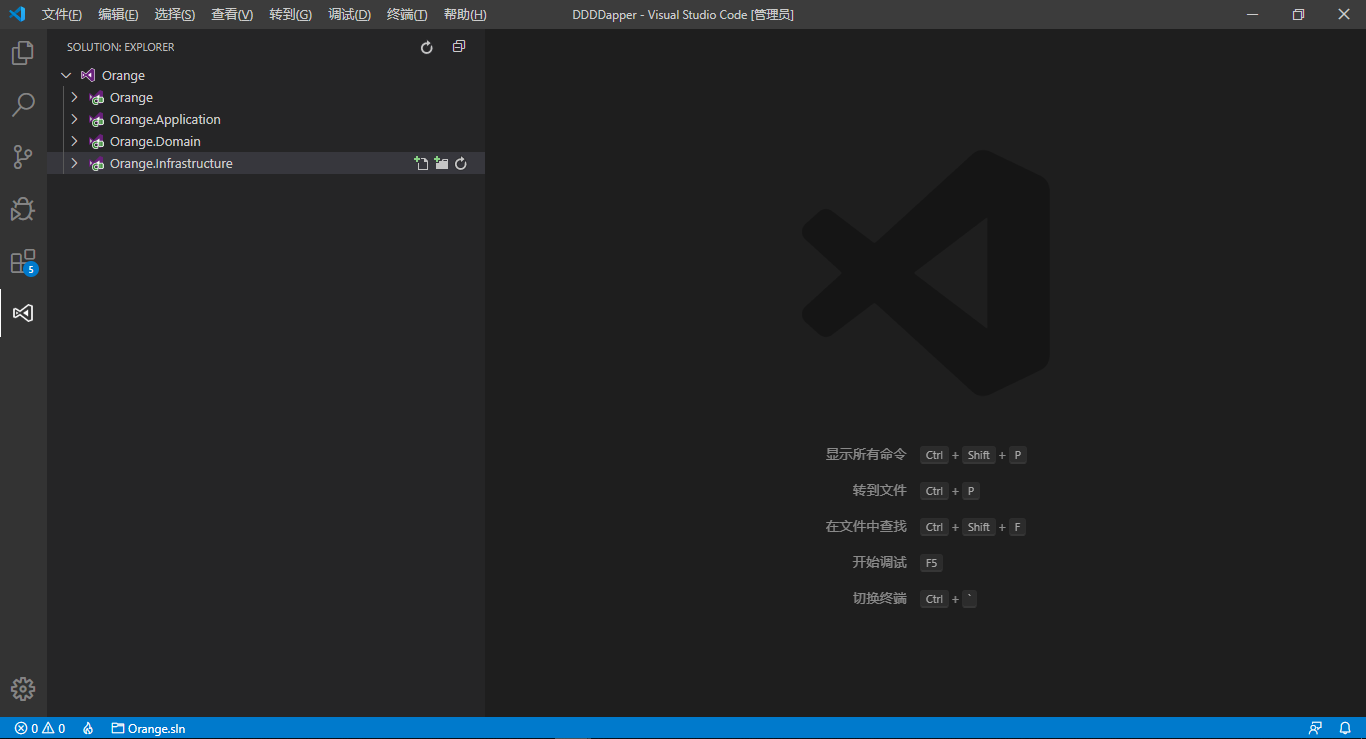Click the flame icon in status bar
Viewport: 1366px width, 739px height.
[x=88, y=728]
